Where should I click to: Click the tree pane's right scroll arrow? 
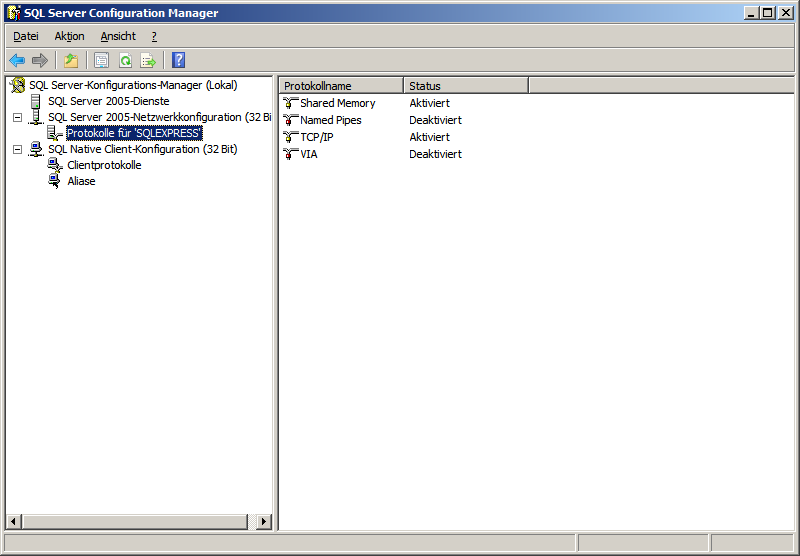click(x=264, y=521)
